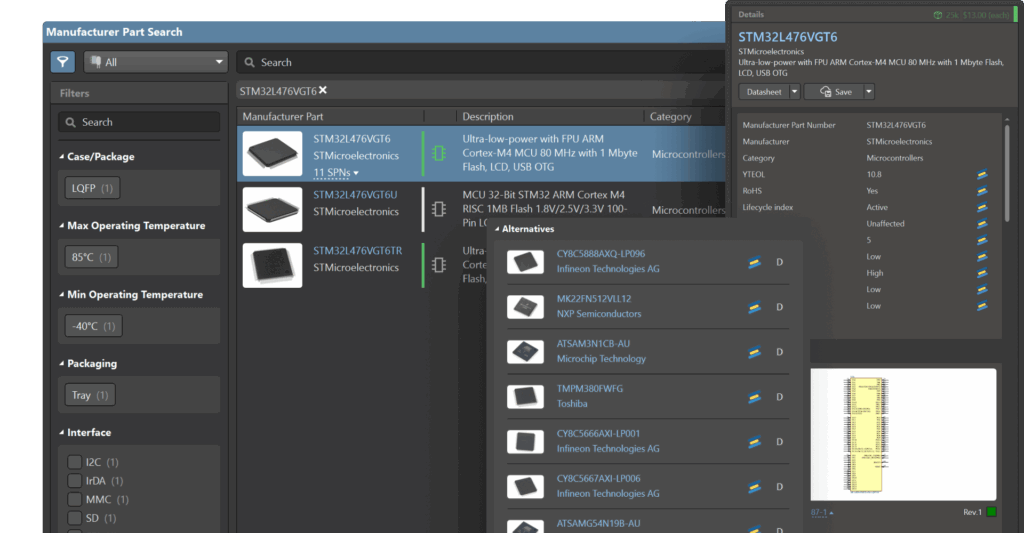Enable the I2C interface checkbox
The image size is (1024, 533).
click(74, 462)
